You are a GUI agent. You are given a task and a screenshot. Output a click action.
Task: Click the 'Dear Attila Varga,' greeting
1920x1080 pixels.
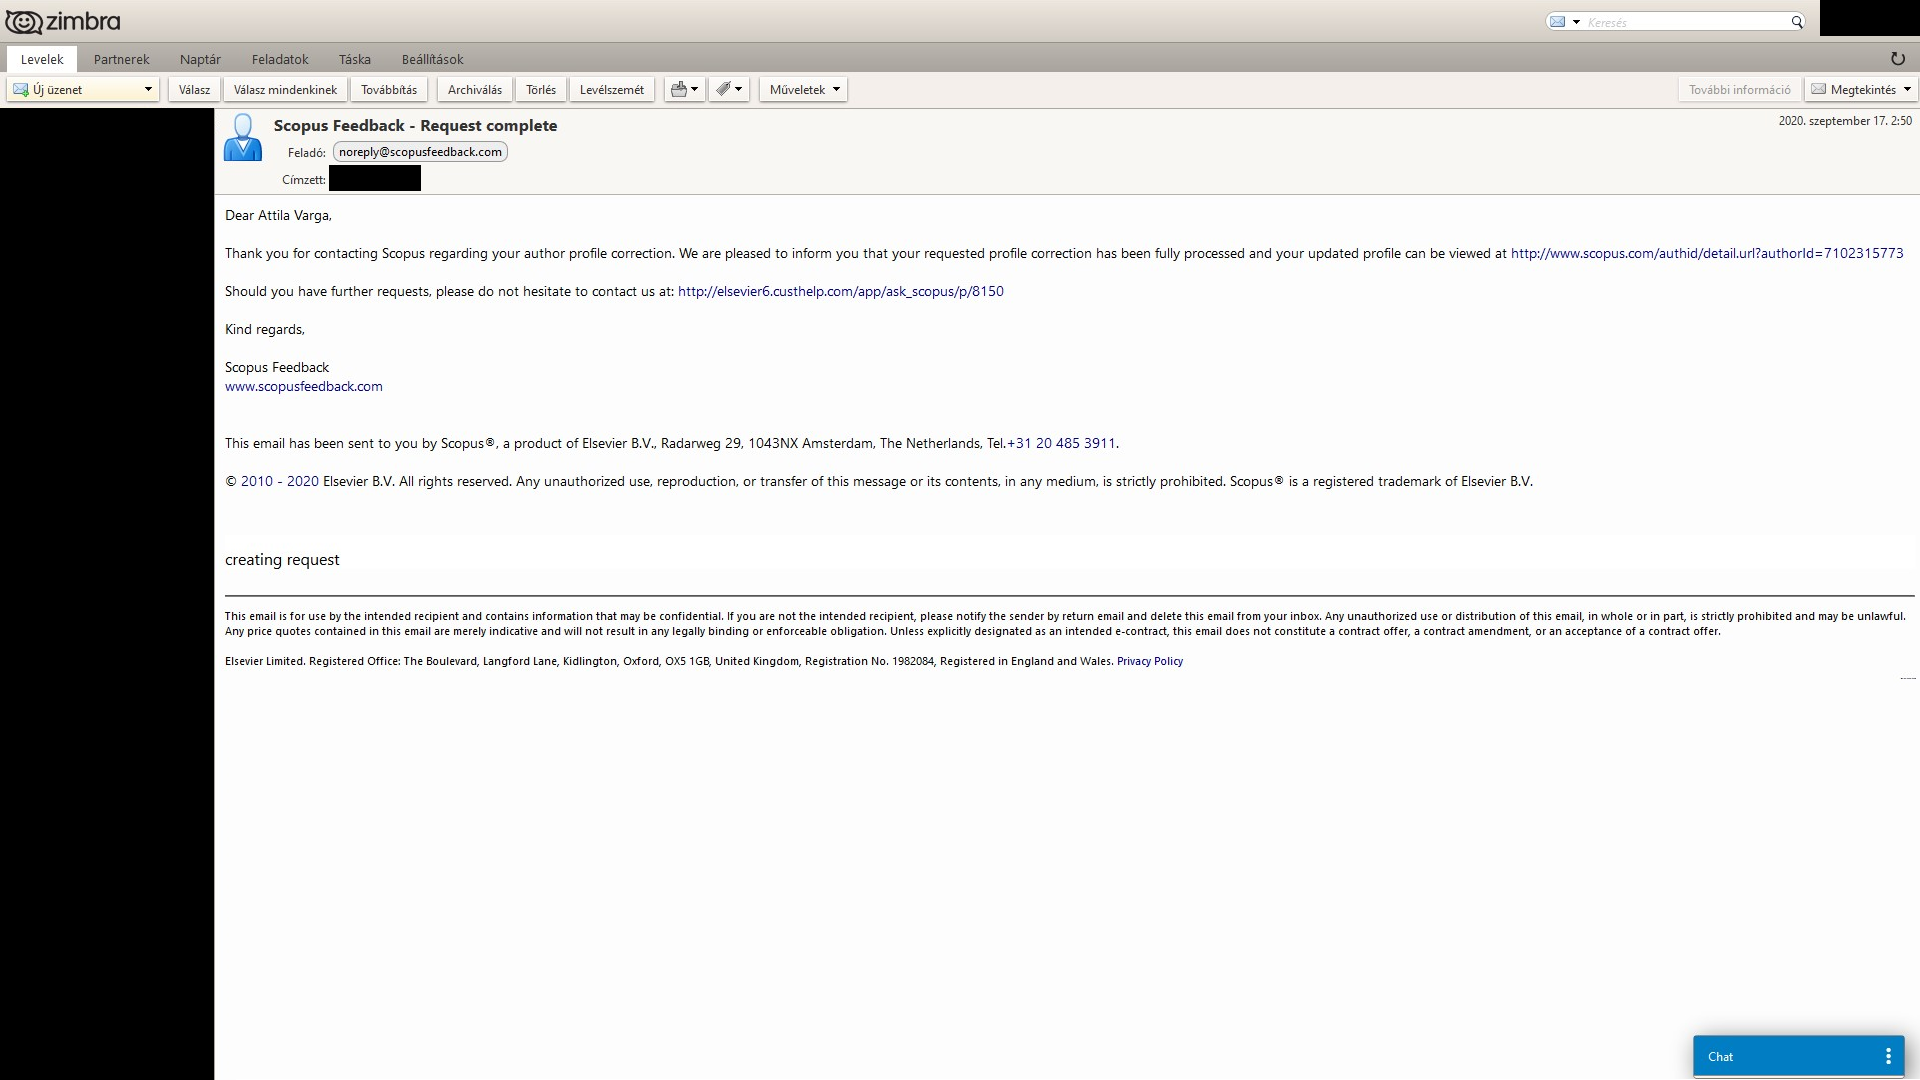(x=278, y=215)
